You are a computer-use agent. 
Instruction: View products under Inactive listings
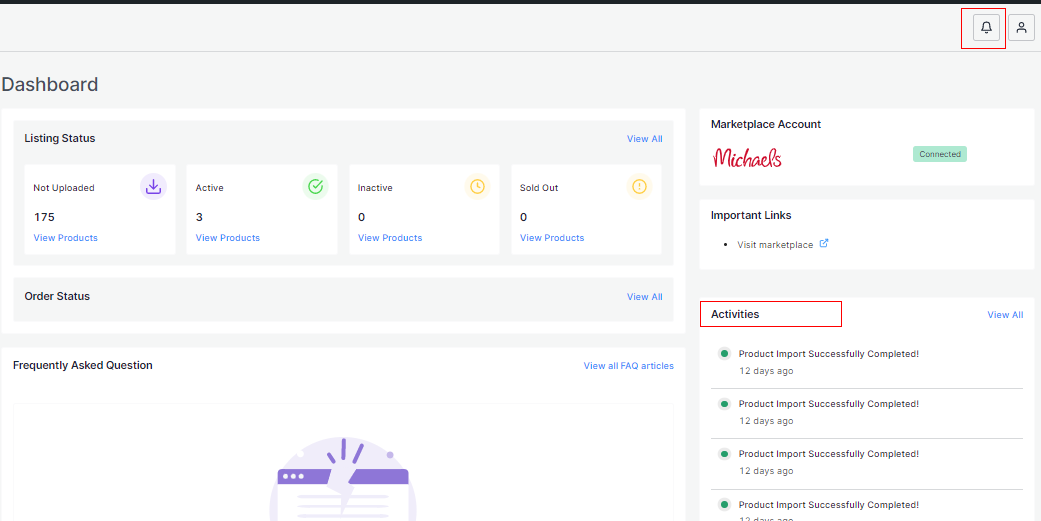pyautogui.click(x=389, y=238)
